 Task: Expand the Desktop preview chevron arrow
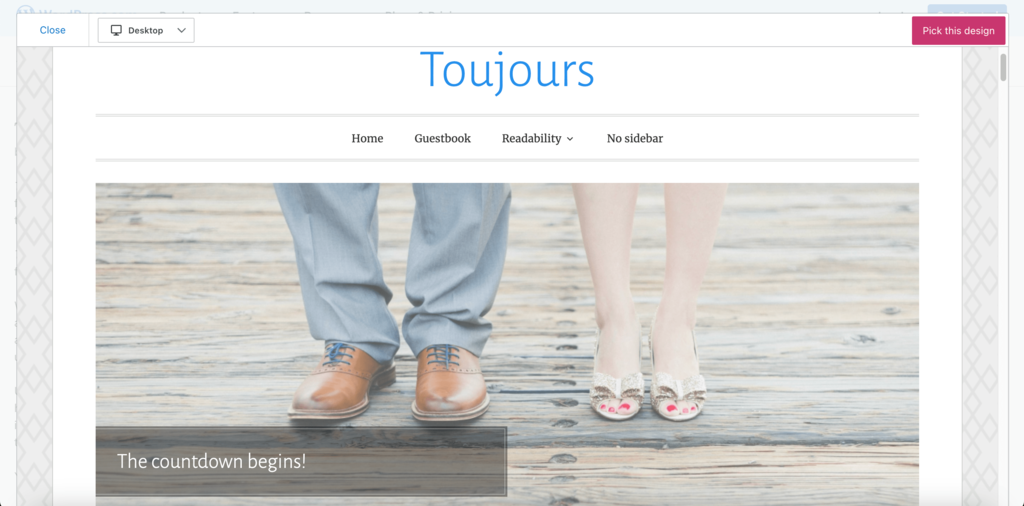tap(181, 30)
